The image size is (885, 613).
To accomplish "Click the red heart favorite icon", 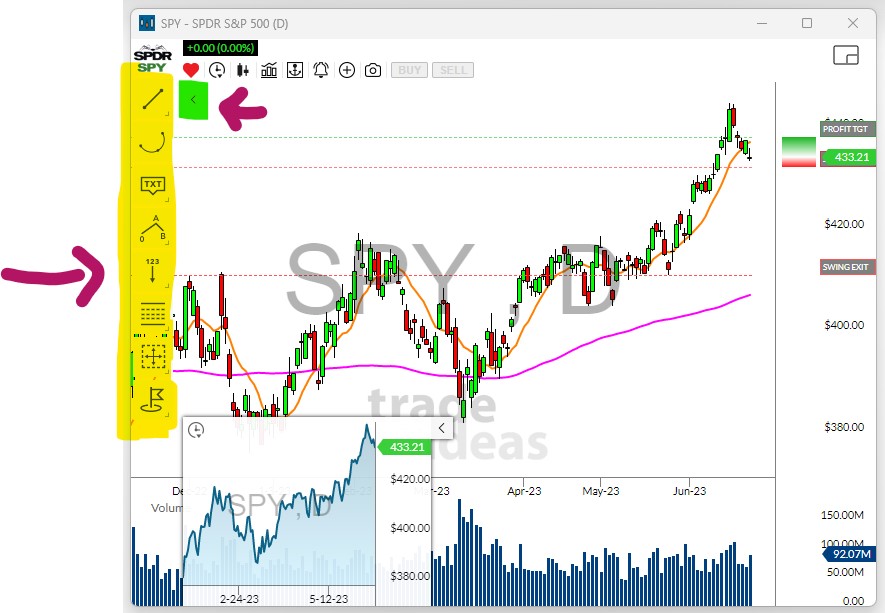I will coord(191,70).
